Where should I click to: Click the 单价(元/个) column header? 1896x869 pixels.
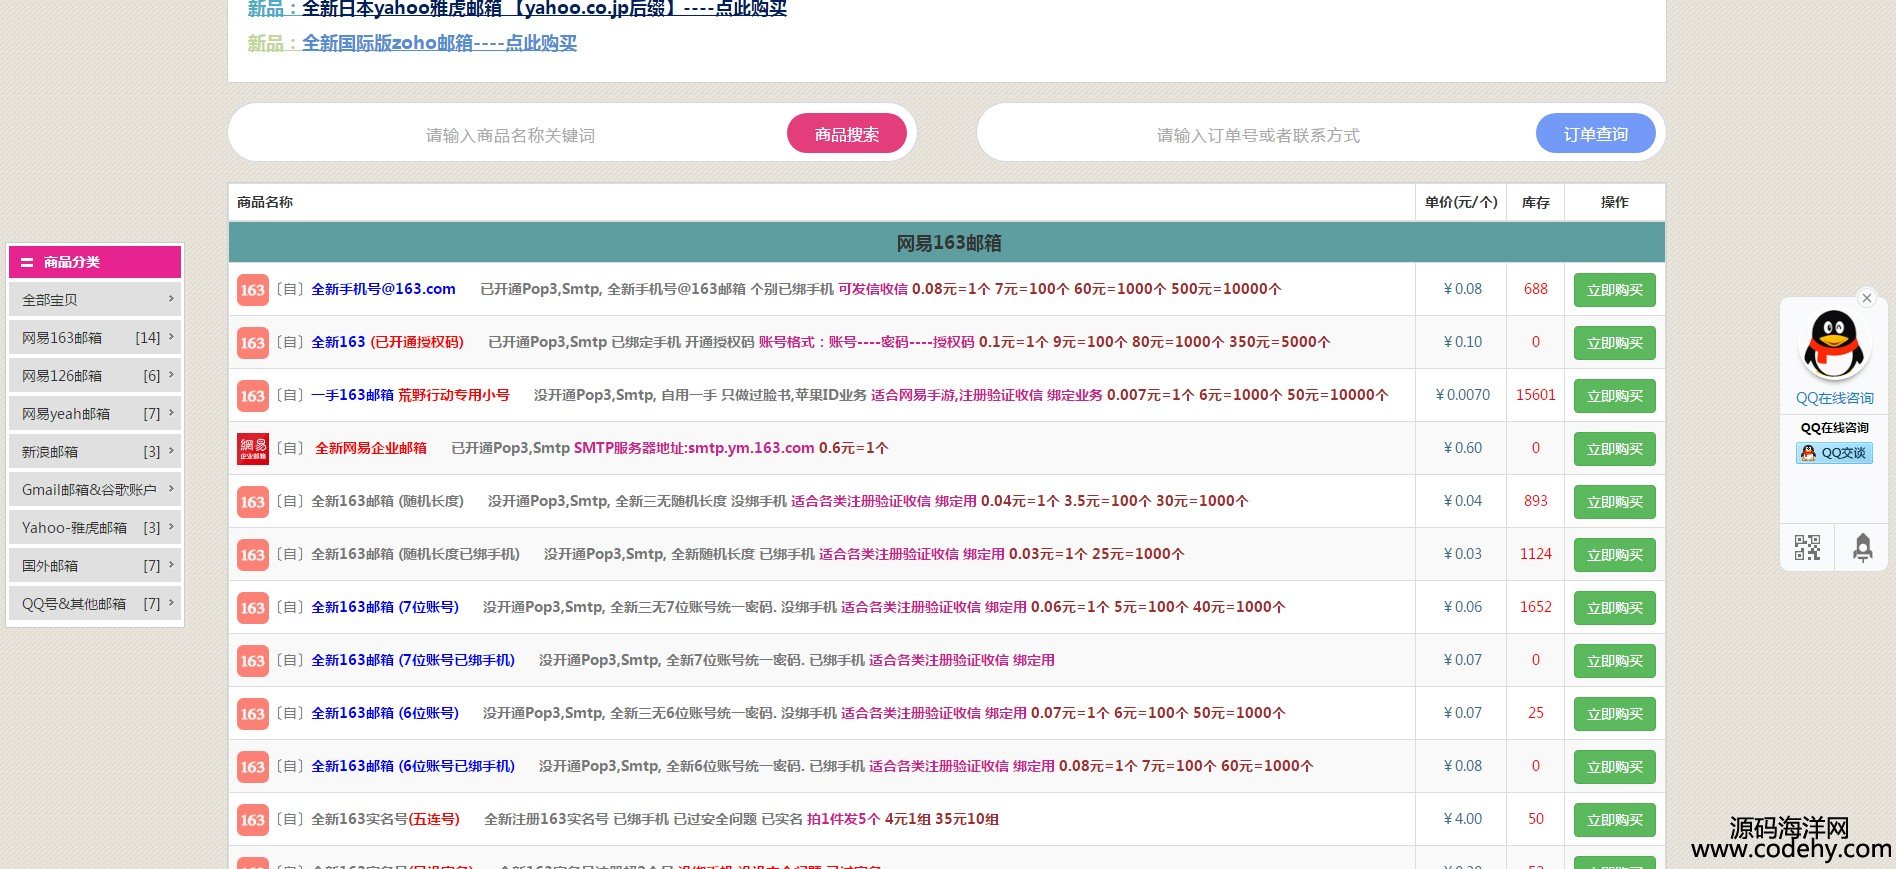click(x=1461, y=202)
